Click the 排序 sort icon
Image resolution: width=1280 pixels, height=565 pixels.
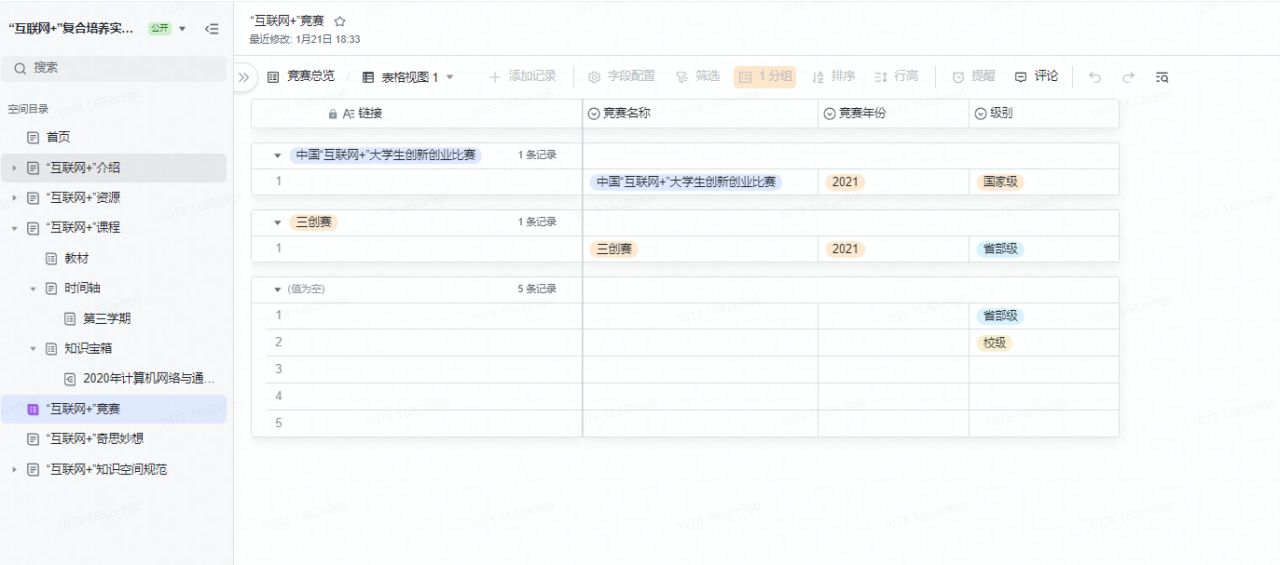[818, 77]
